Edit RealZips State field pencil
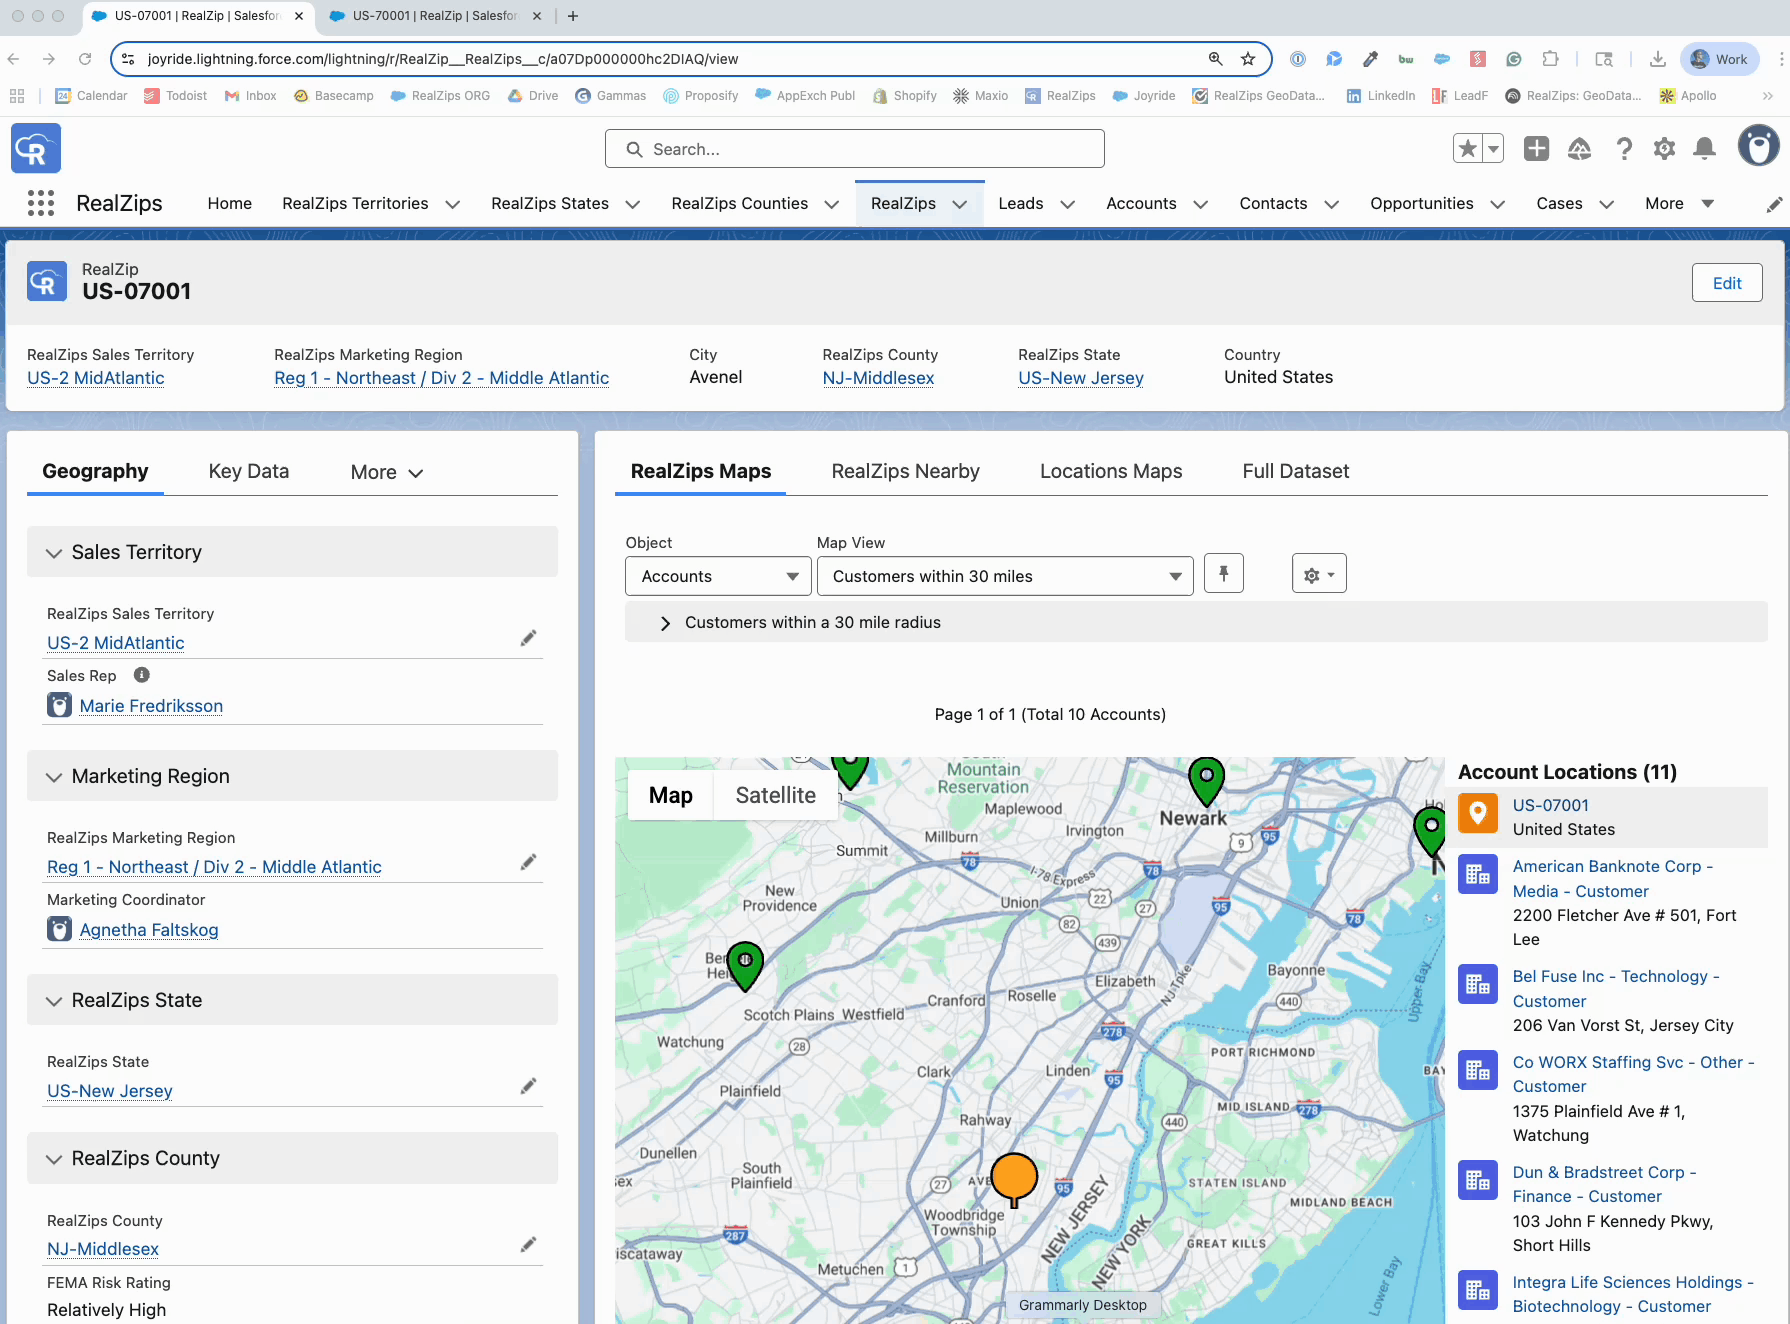The image size is (1790, 1324). [528, 1086]
